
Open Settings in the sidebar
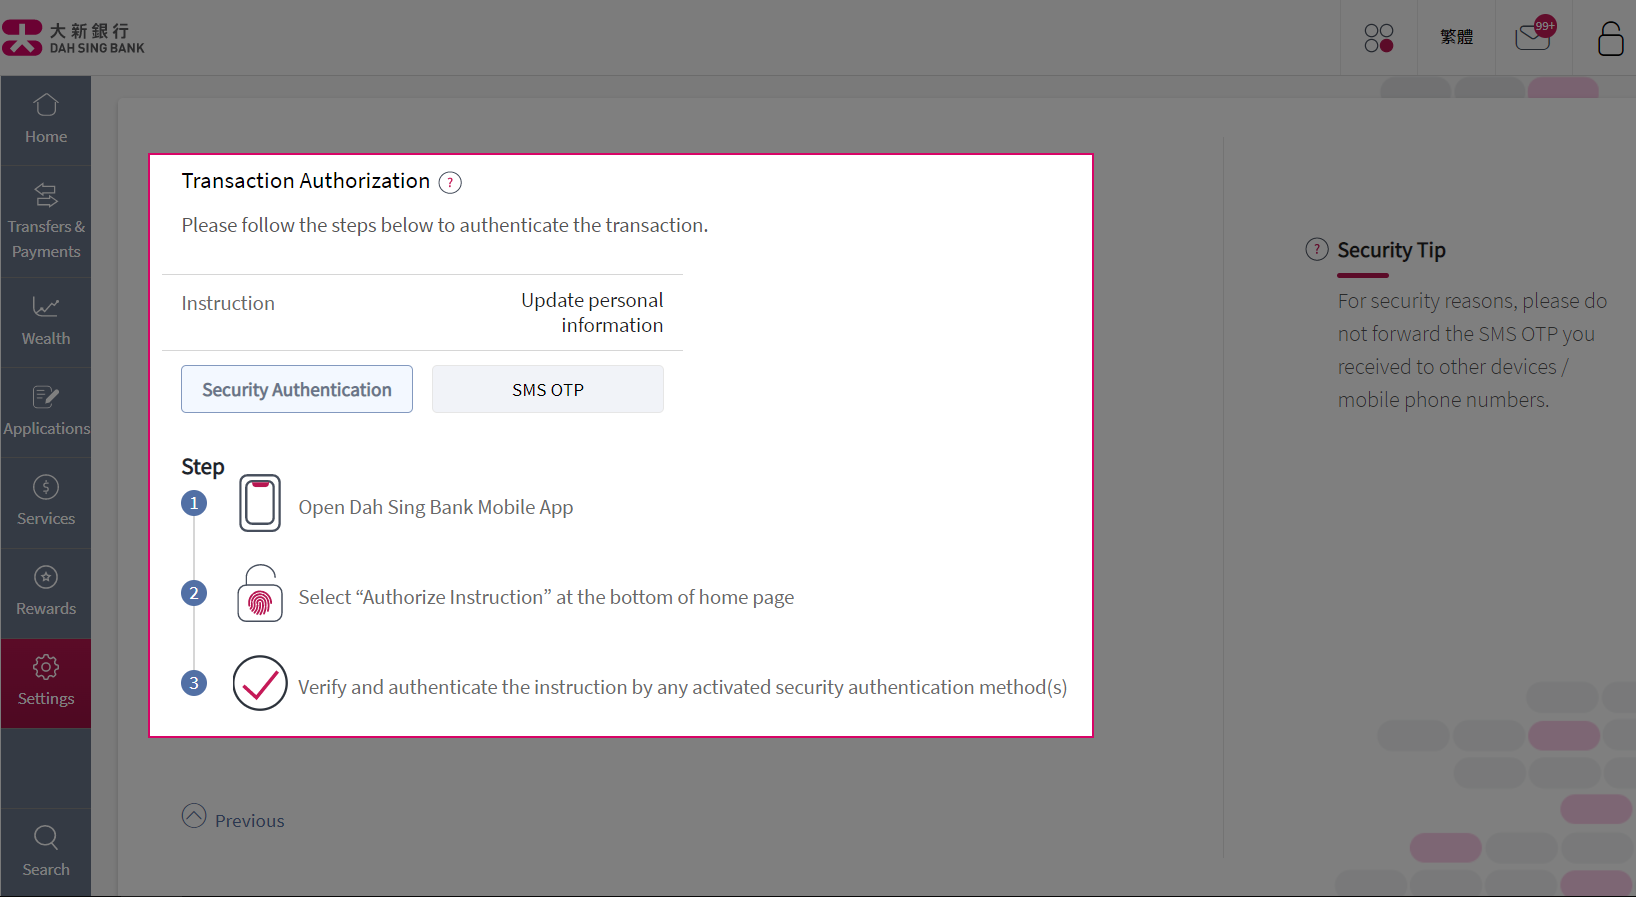coord(46,683)
